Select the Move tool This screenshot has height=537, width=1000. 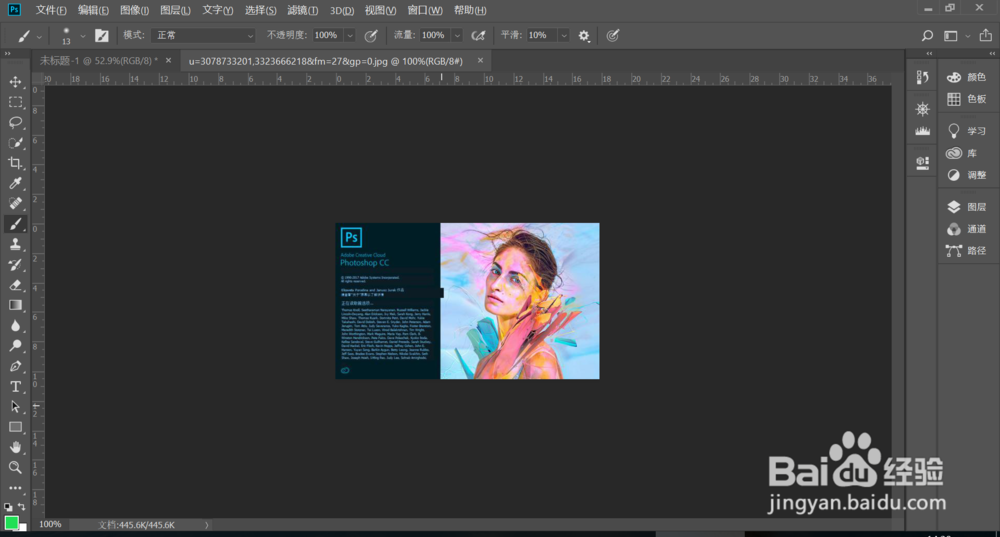click(x=15, y=81)
